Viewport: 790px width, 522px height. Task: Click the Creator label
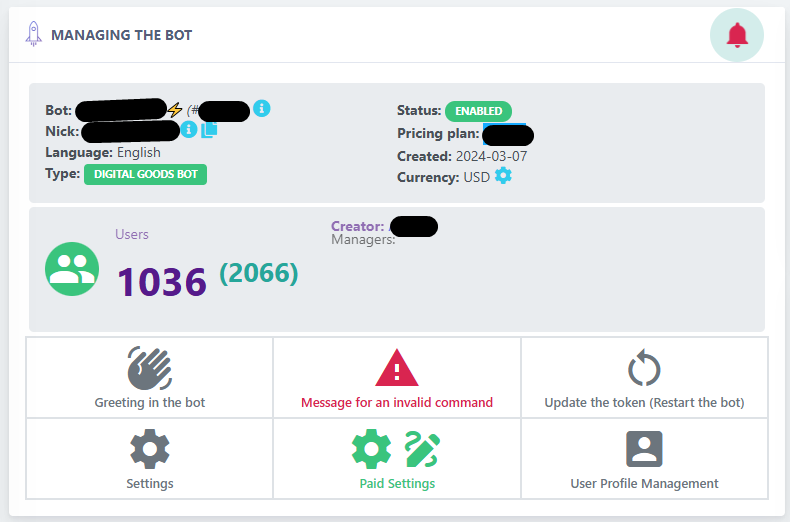click(x=357, y=226)
